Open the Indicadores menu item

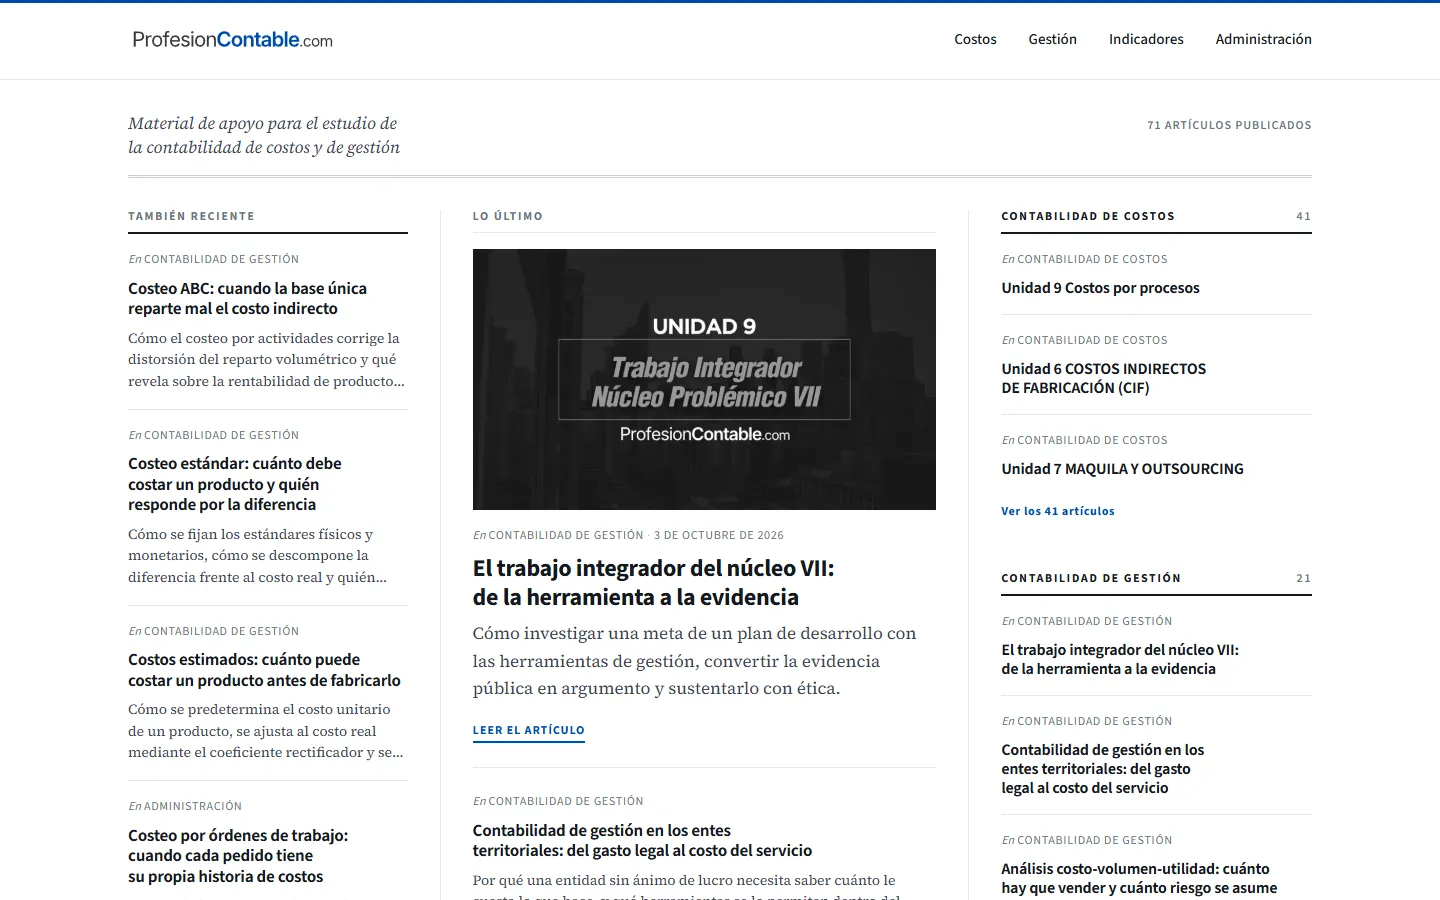1146,39
